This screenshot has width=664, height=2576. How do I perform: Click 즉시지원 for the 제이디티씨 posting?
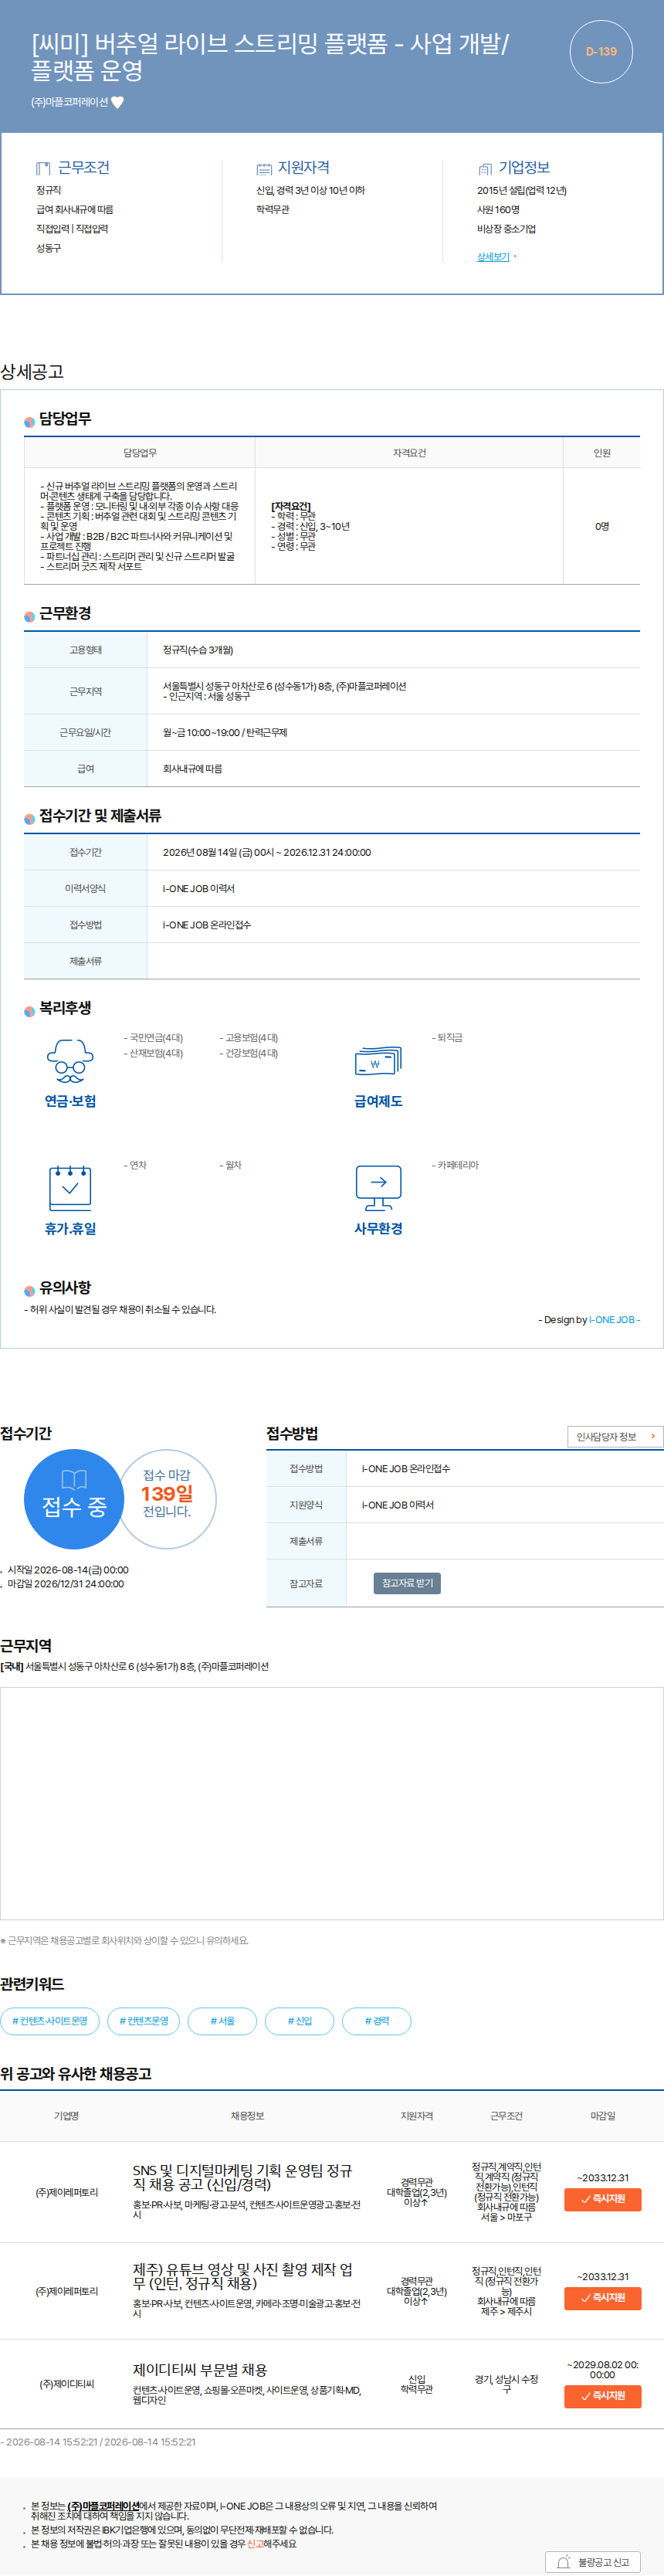[603, 2396]
